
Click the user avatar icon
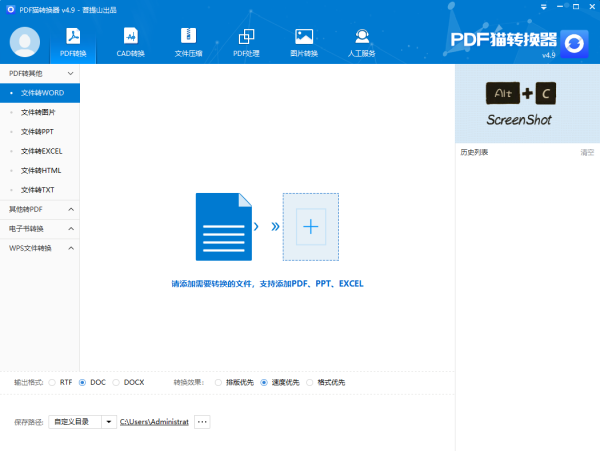25,42
